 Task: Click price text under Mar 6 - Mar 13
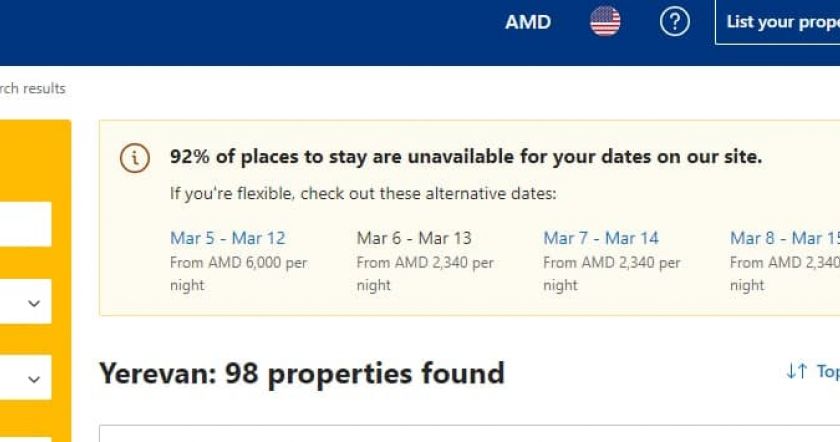425,273
